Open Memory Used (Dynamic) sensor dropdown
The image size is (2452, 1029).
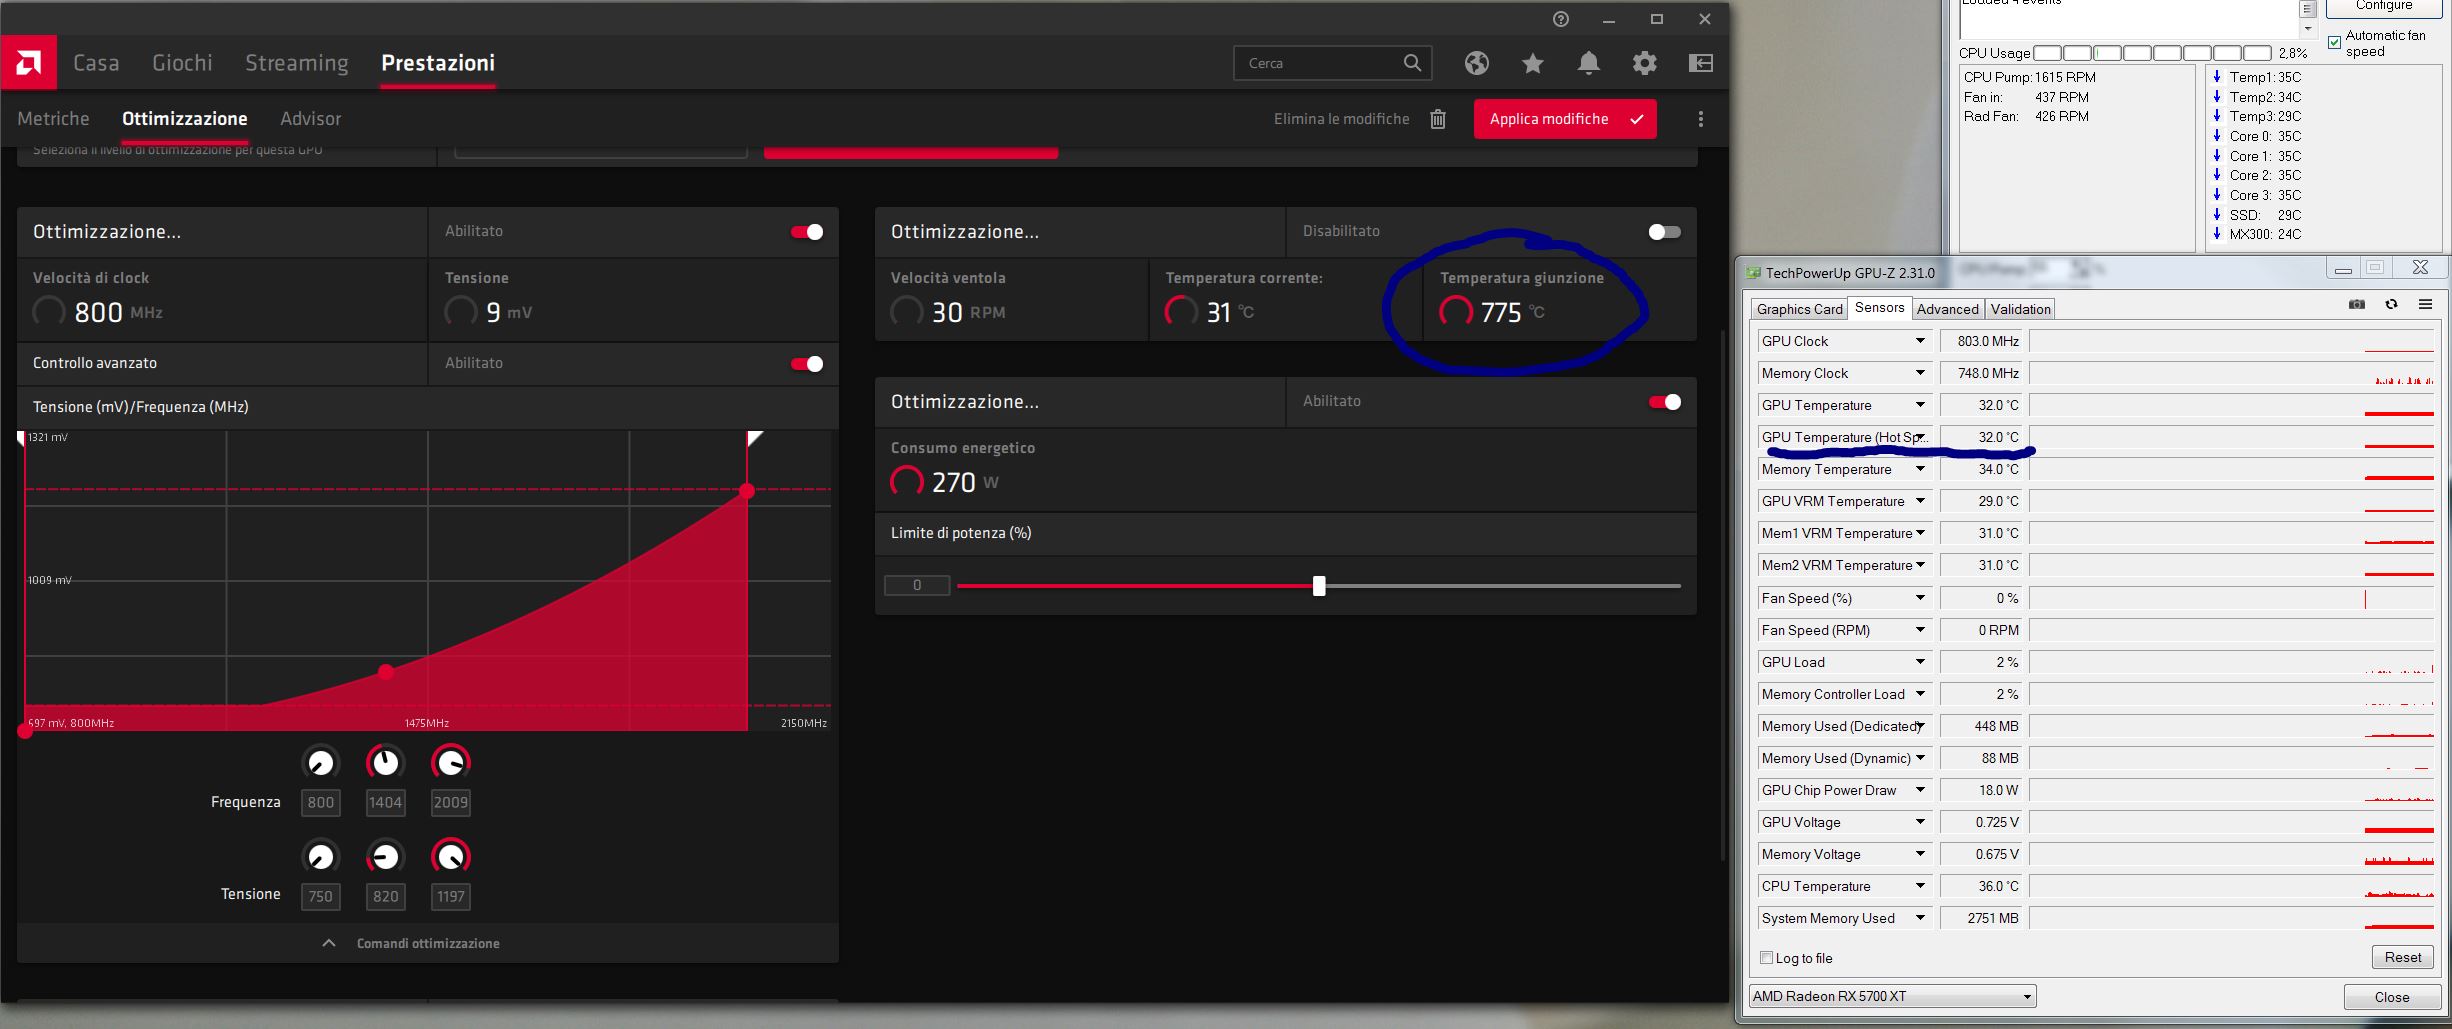click(x=1920, y=758)
